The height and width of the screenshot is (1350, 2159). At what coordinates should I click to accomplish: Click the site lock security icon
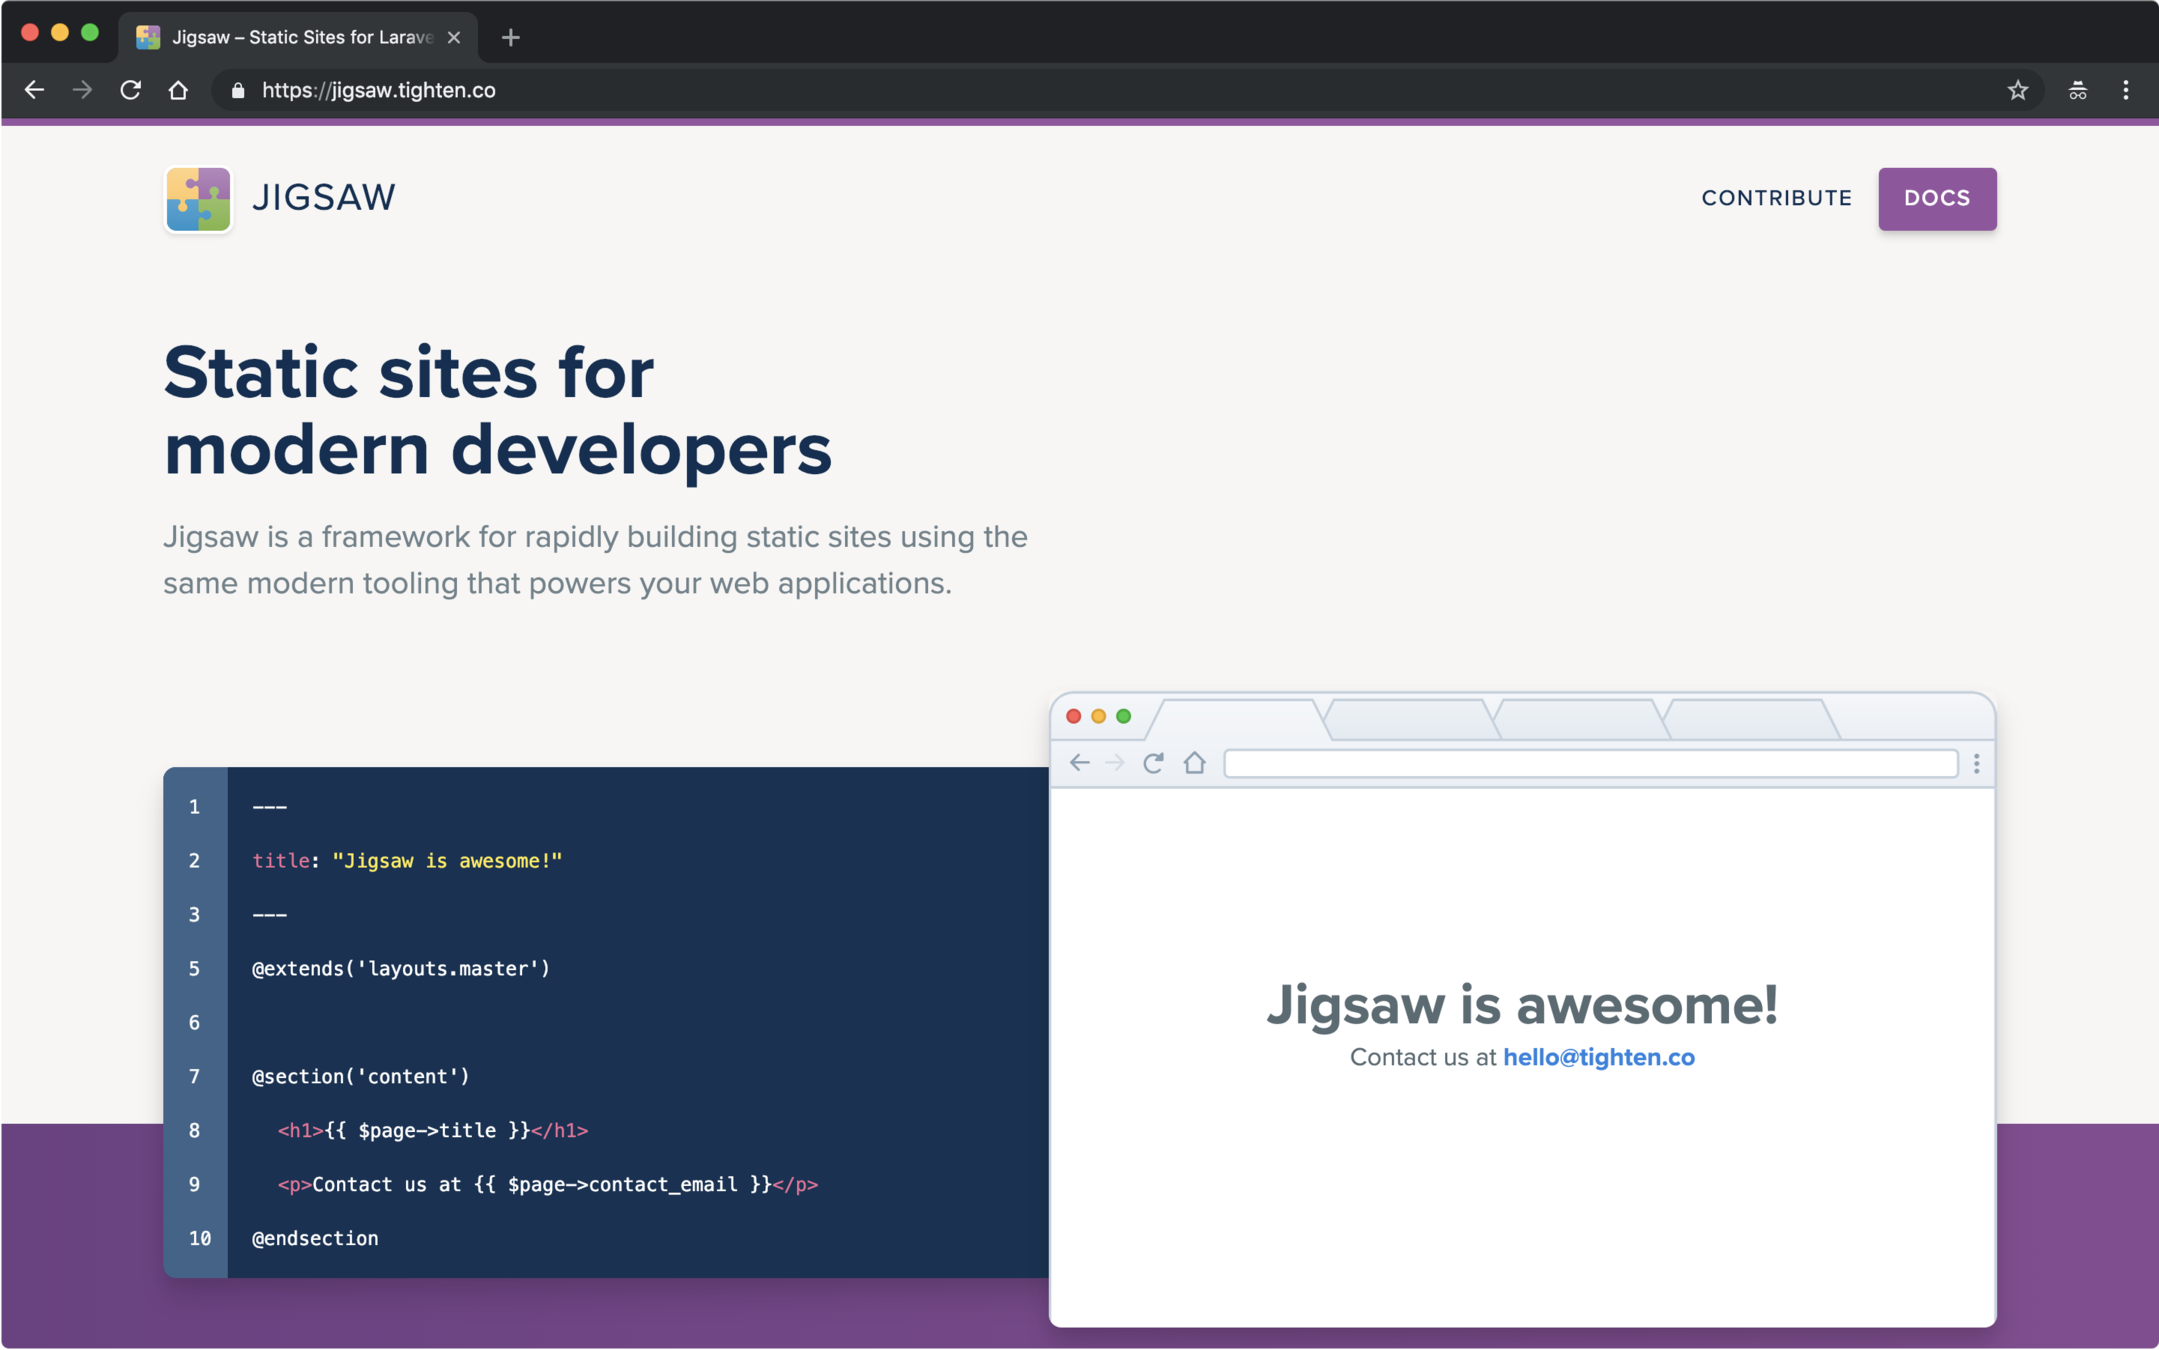238,90
